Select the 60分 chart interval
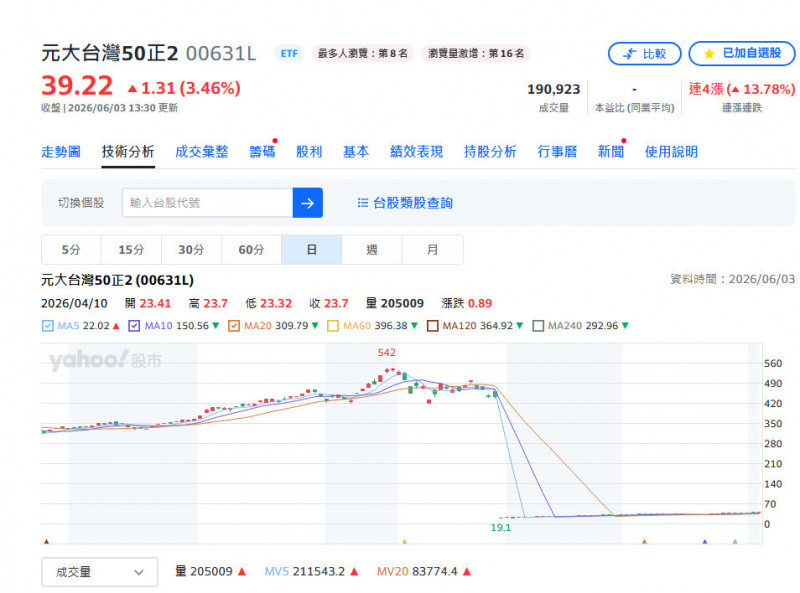This screenshot has height=593, width=800. tap(252, 250)
